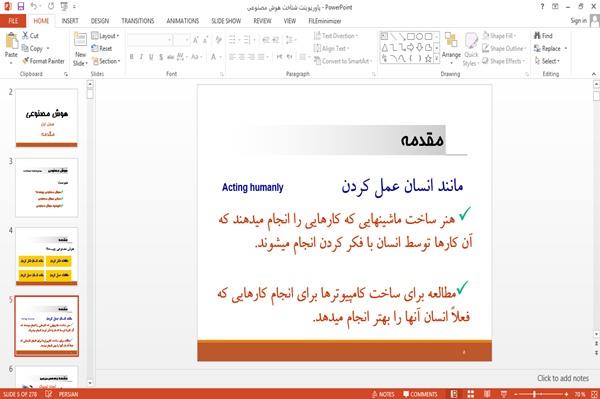Paste clipboard contents with Paste button

pyautogui.click(x=11, y=47)
